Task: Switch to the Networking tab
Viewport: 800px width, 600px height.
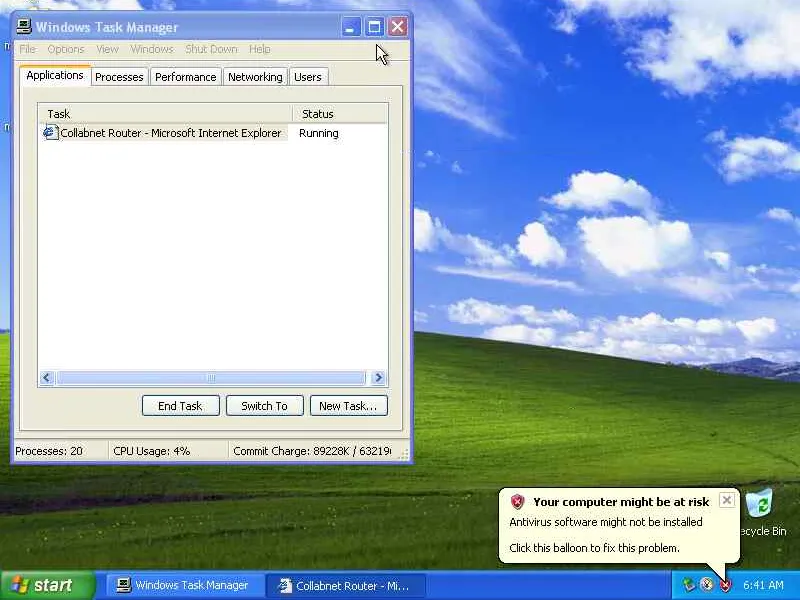Action: 255,77
